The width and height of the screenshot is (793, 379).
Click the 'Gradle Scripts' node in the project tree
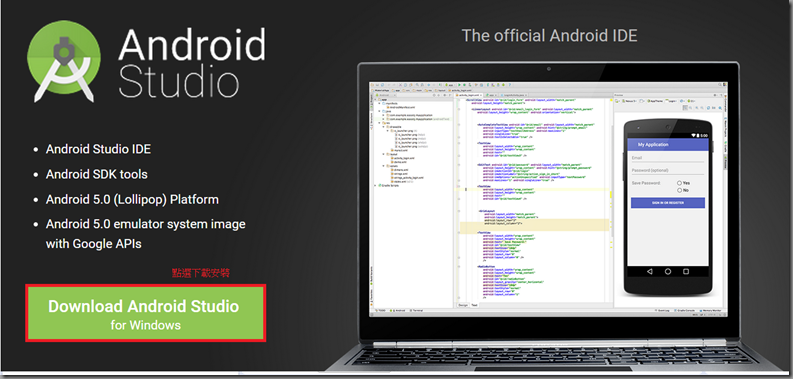388,186
